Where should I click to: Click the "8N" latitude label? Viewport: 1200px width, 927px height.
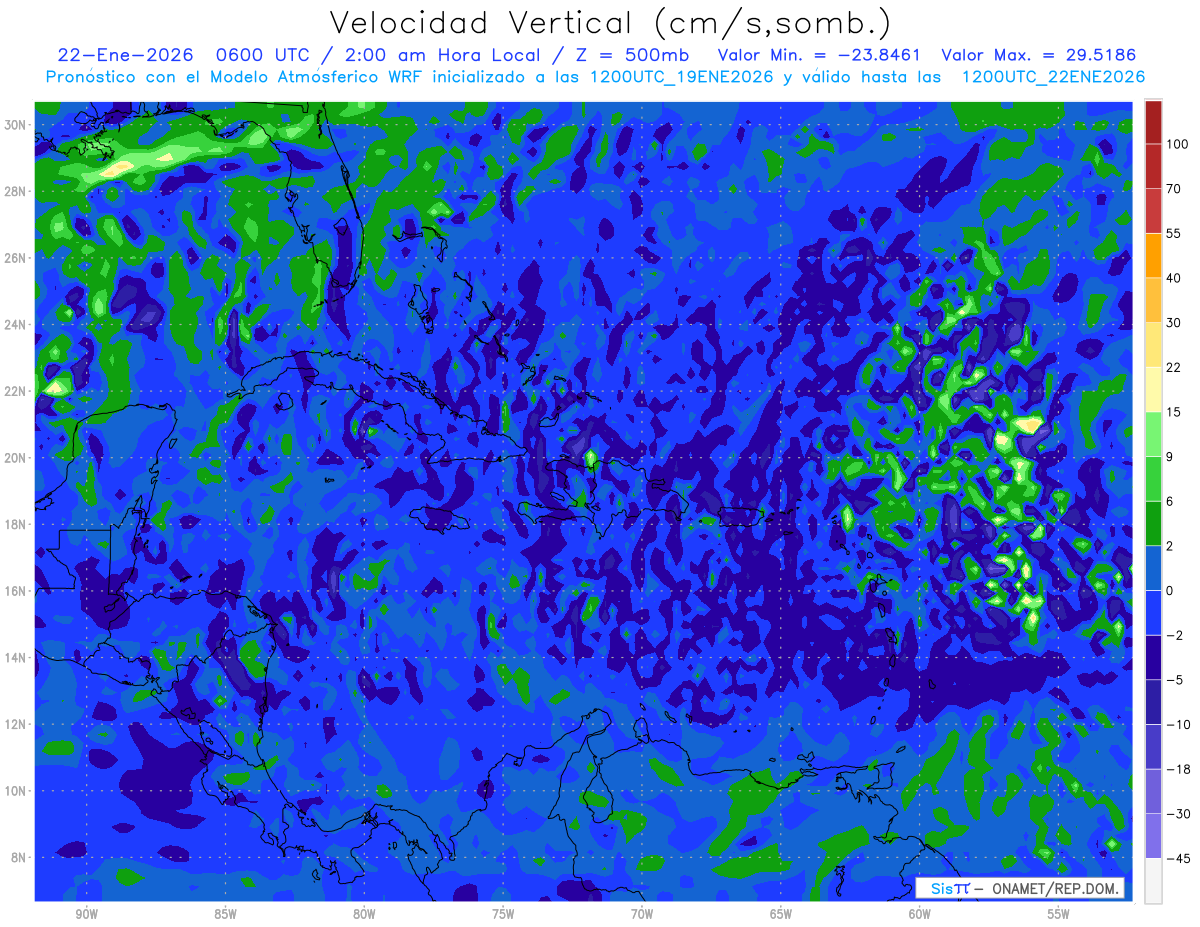coord(19,858)
